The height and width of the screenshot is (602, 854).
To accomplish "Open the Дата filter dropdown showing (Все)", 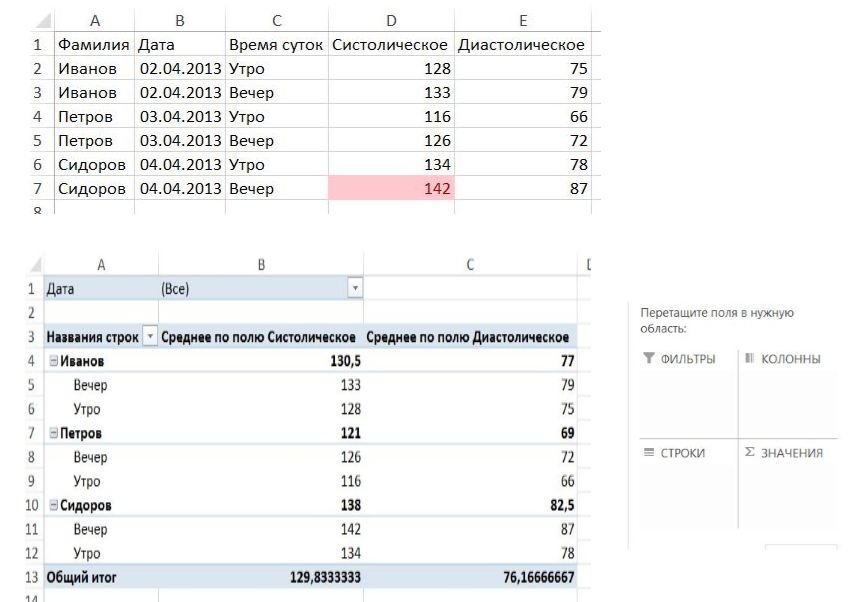I will [353, 289].
